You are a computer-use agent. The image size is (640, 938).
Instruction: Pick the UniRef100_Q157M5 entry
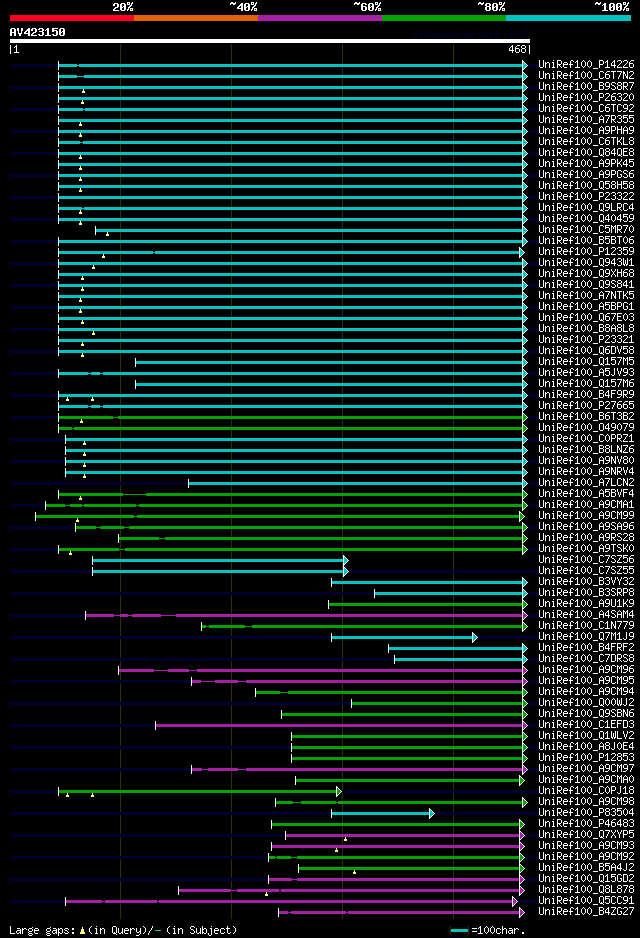(x=586, y=362)
